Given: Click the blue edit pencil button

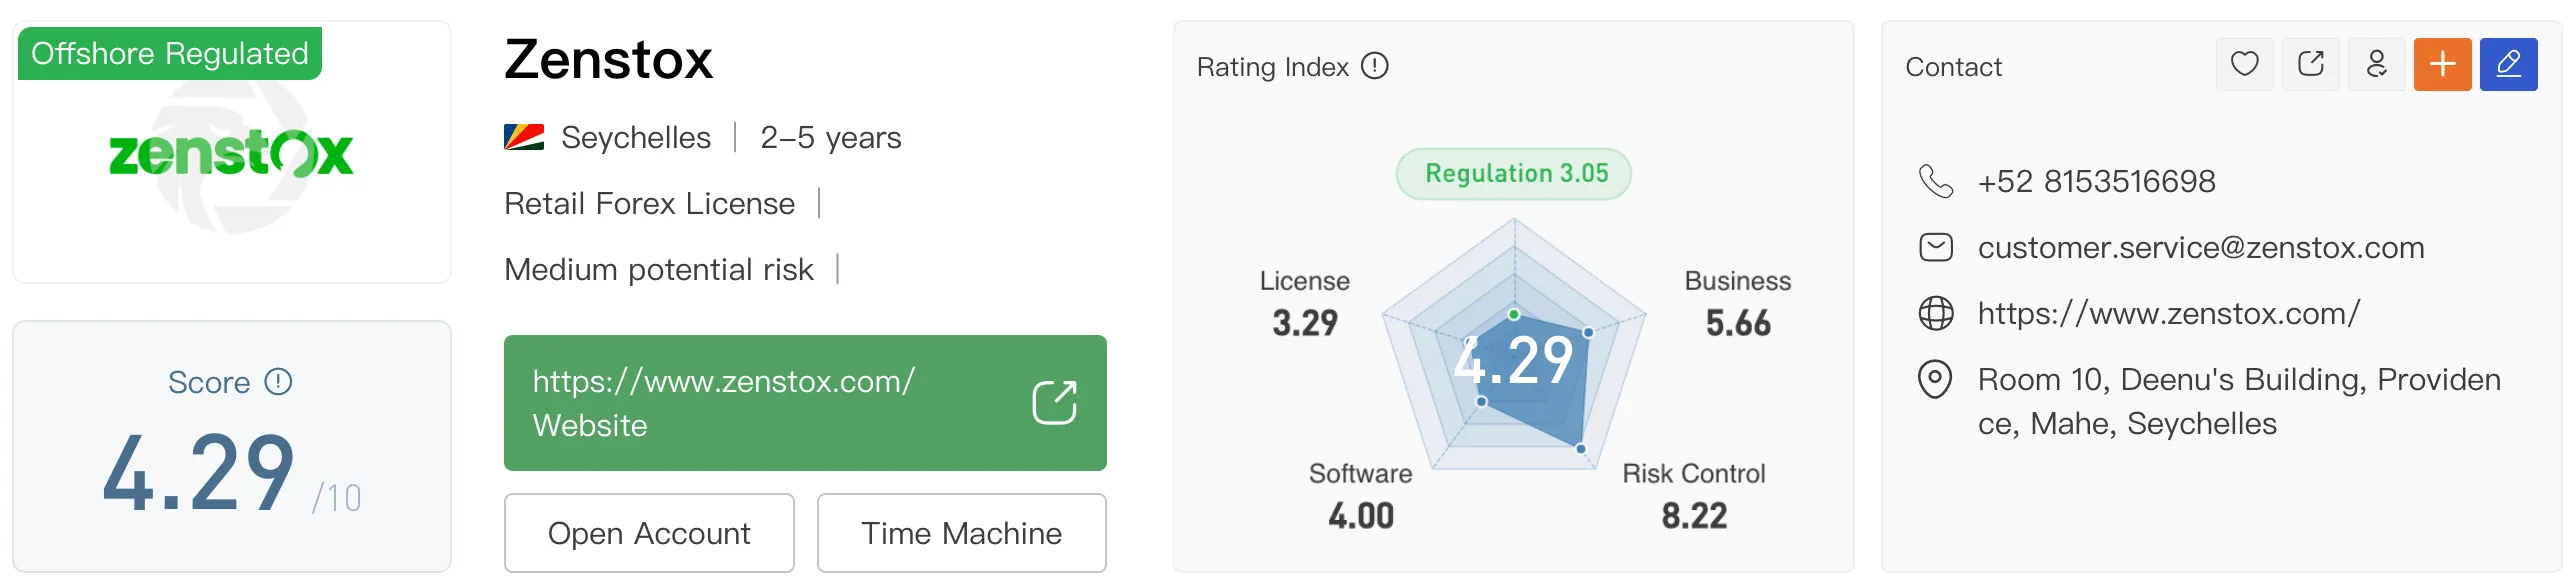Looking at the screenshot, I should click(x=2508, y=65).
